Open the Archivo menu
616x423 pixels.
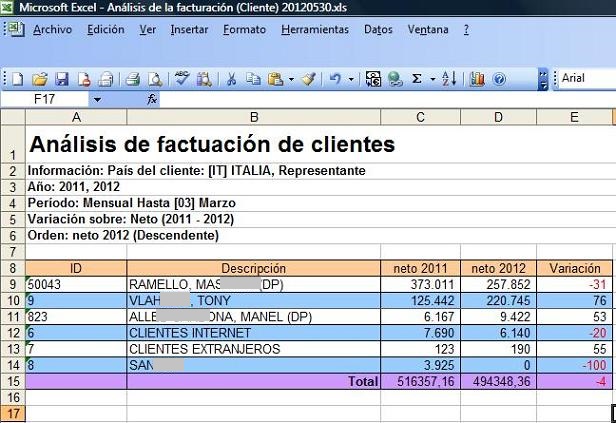(52, 30)
